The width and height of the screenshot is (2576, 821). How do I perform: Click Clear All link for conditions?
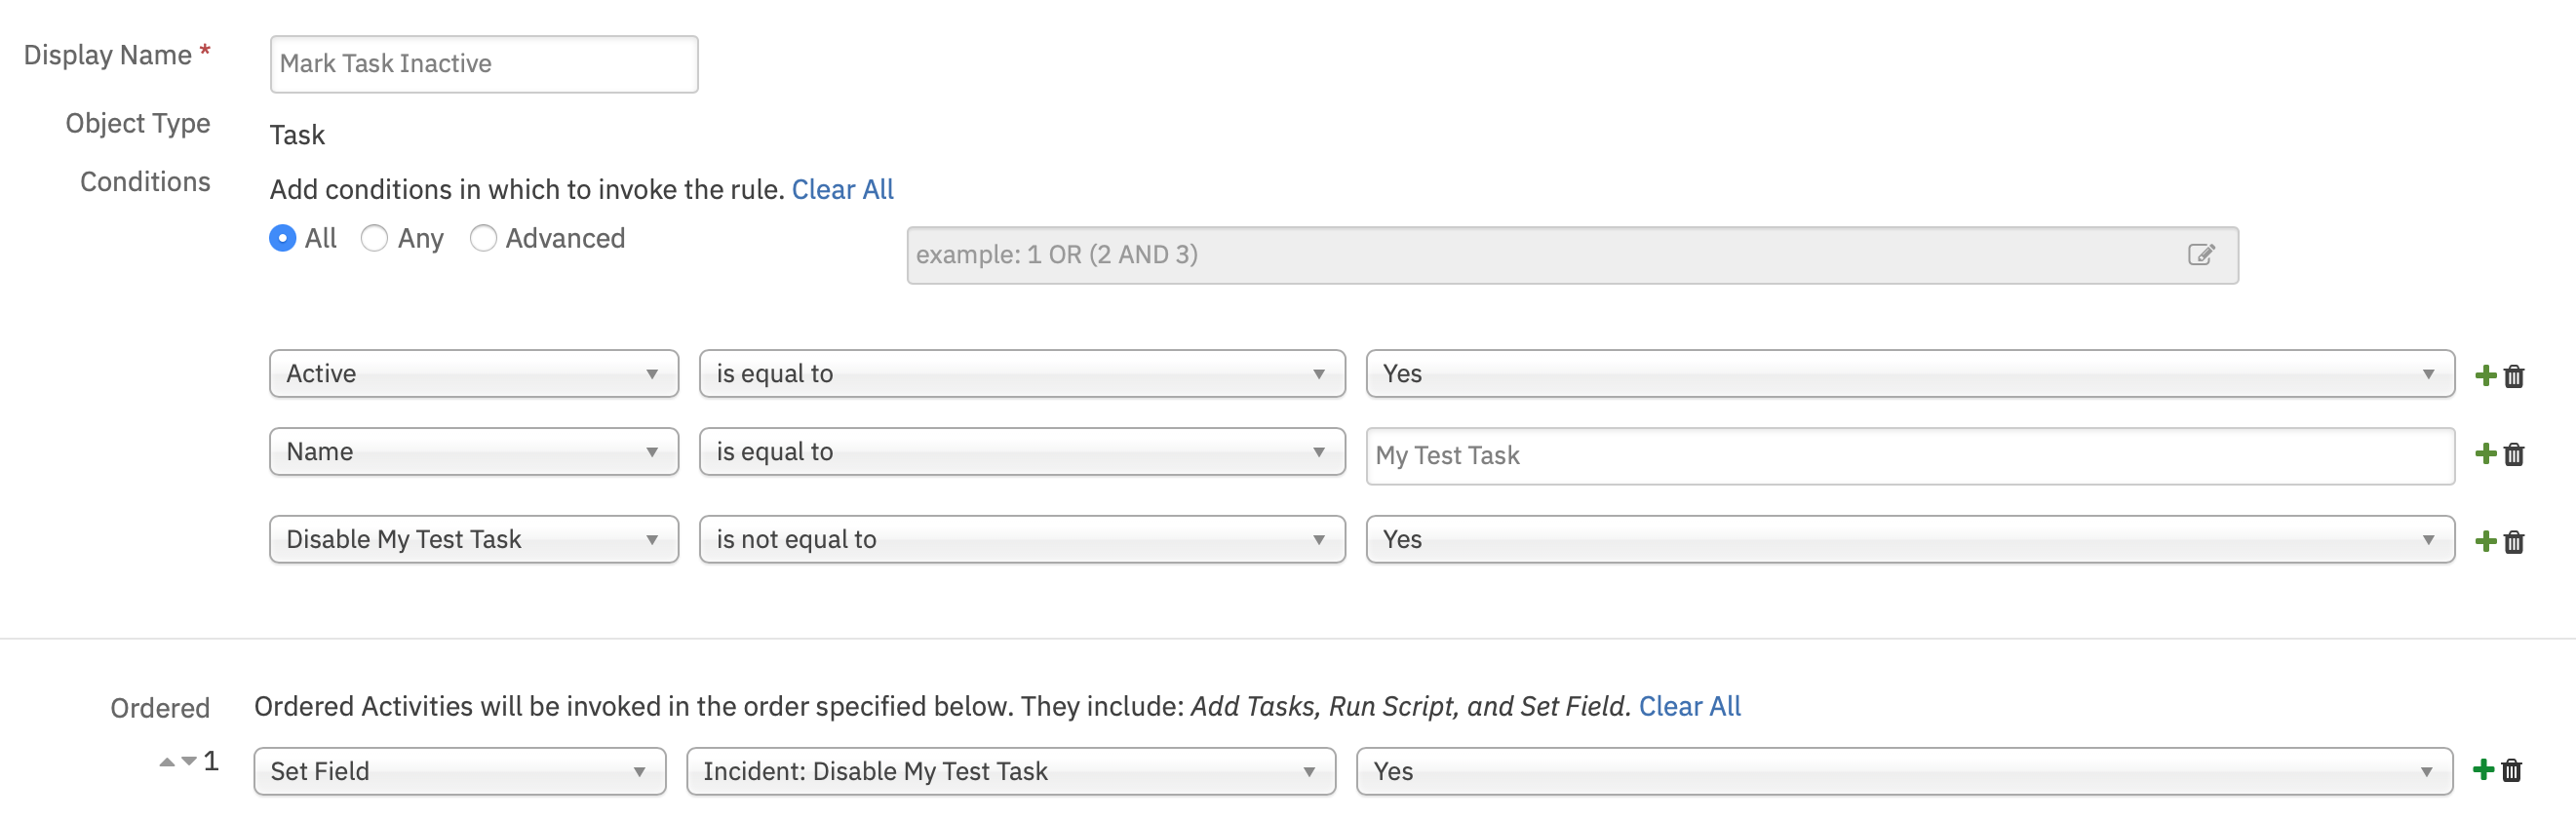point(842,190)
